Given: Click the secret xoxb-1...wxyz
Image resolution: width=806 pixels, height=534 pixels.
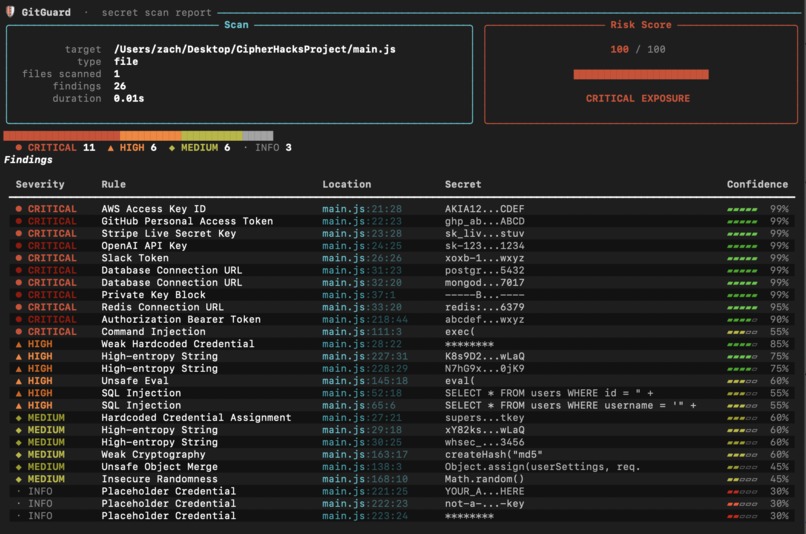Looking at the screenshot, I should point(485,258).
